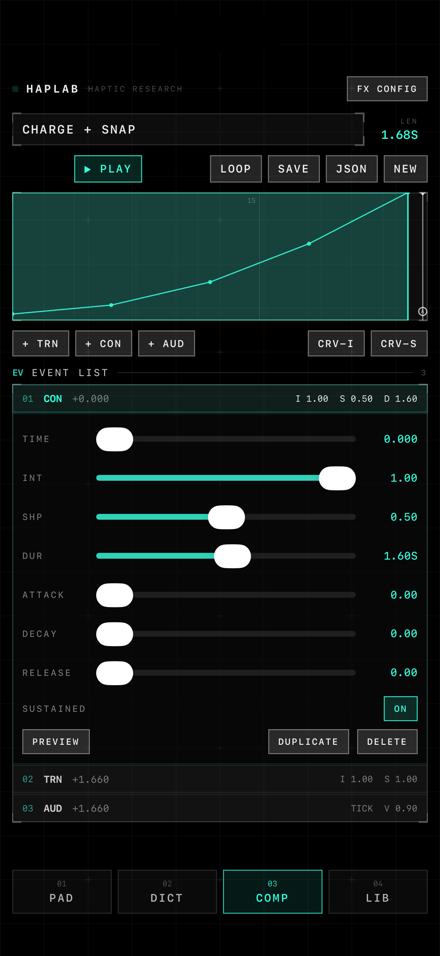
Task: Create a NEW pattern
Action: click(405, 169)
